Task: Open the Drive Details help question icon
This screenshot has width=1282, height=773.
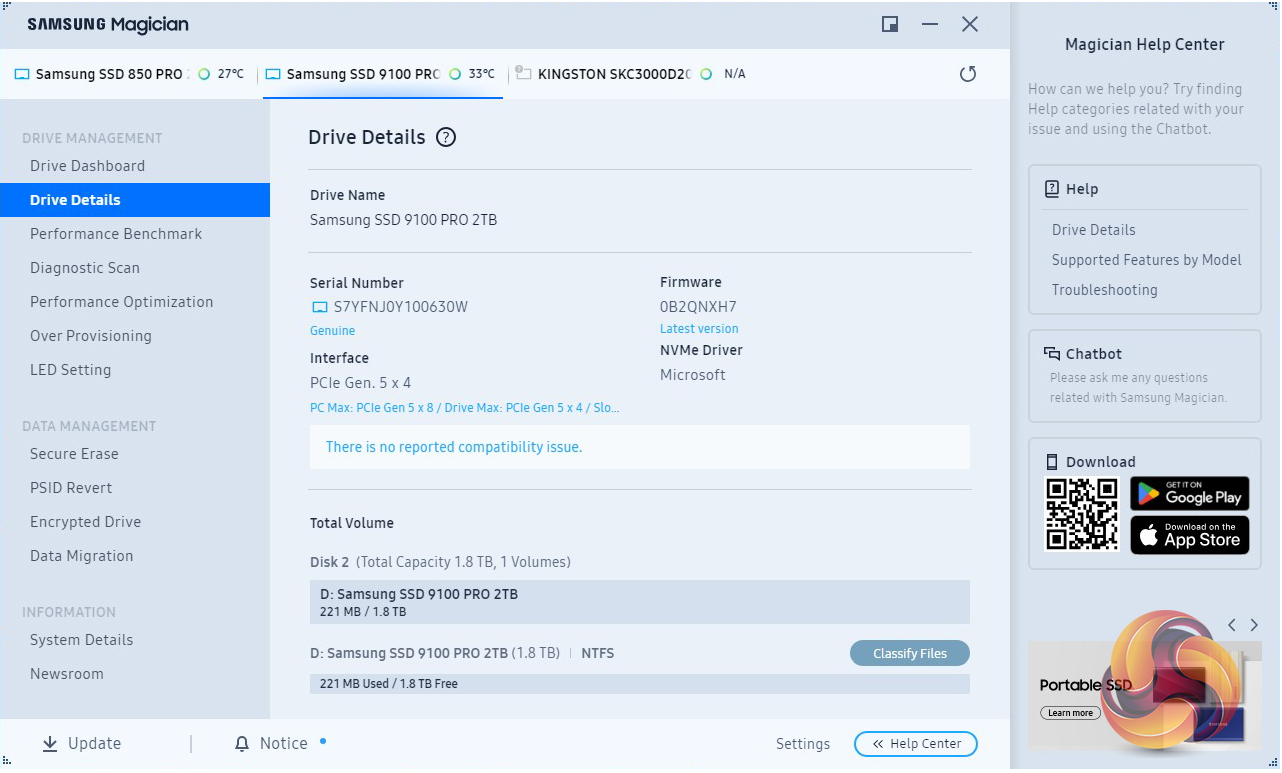Action: pyautogui.click(x=446, y=138)
